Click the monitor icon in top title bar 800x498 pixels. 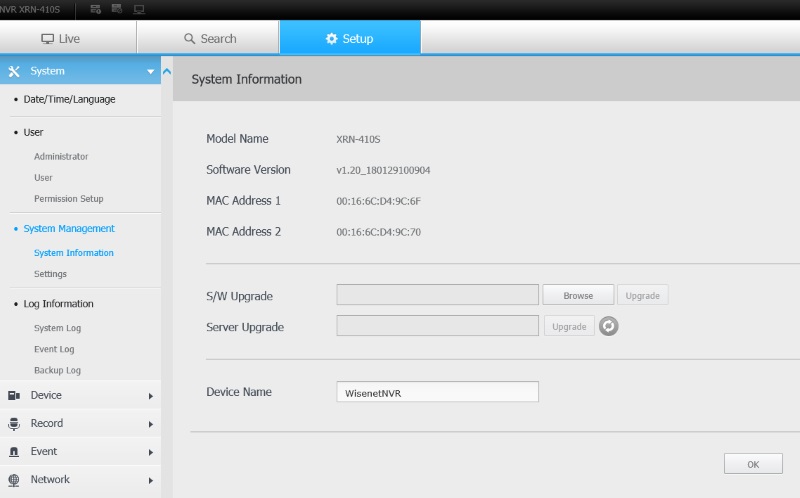[x=138, y=9]
